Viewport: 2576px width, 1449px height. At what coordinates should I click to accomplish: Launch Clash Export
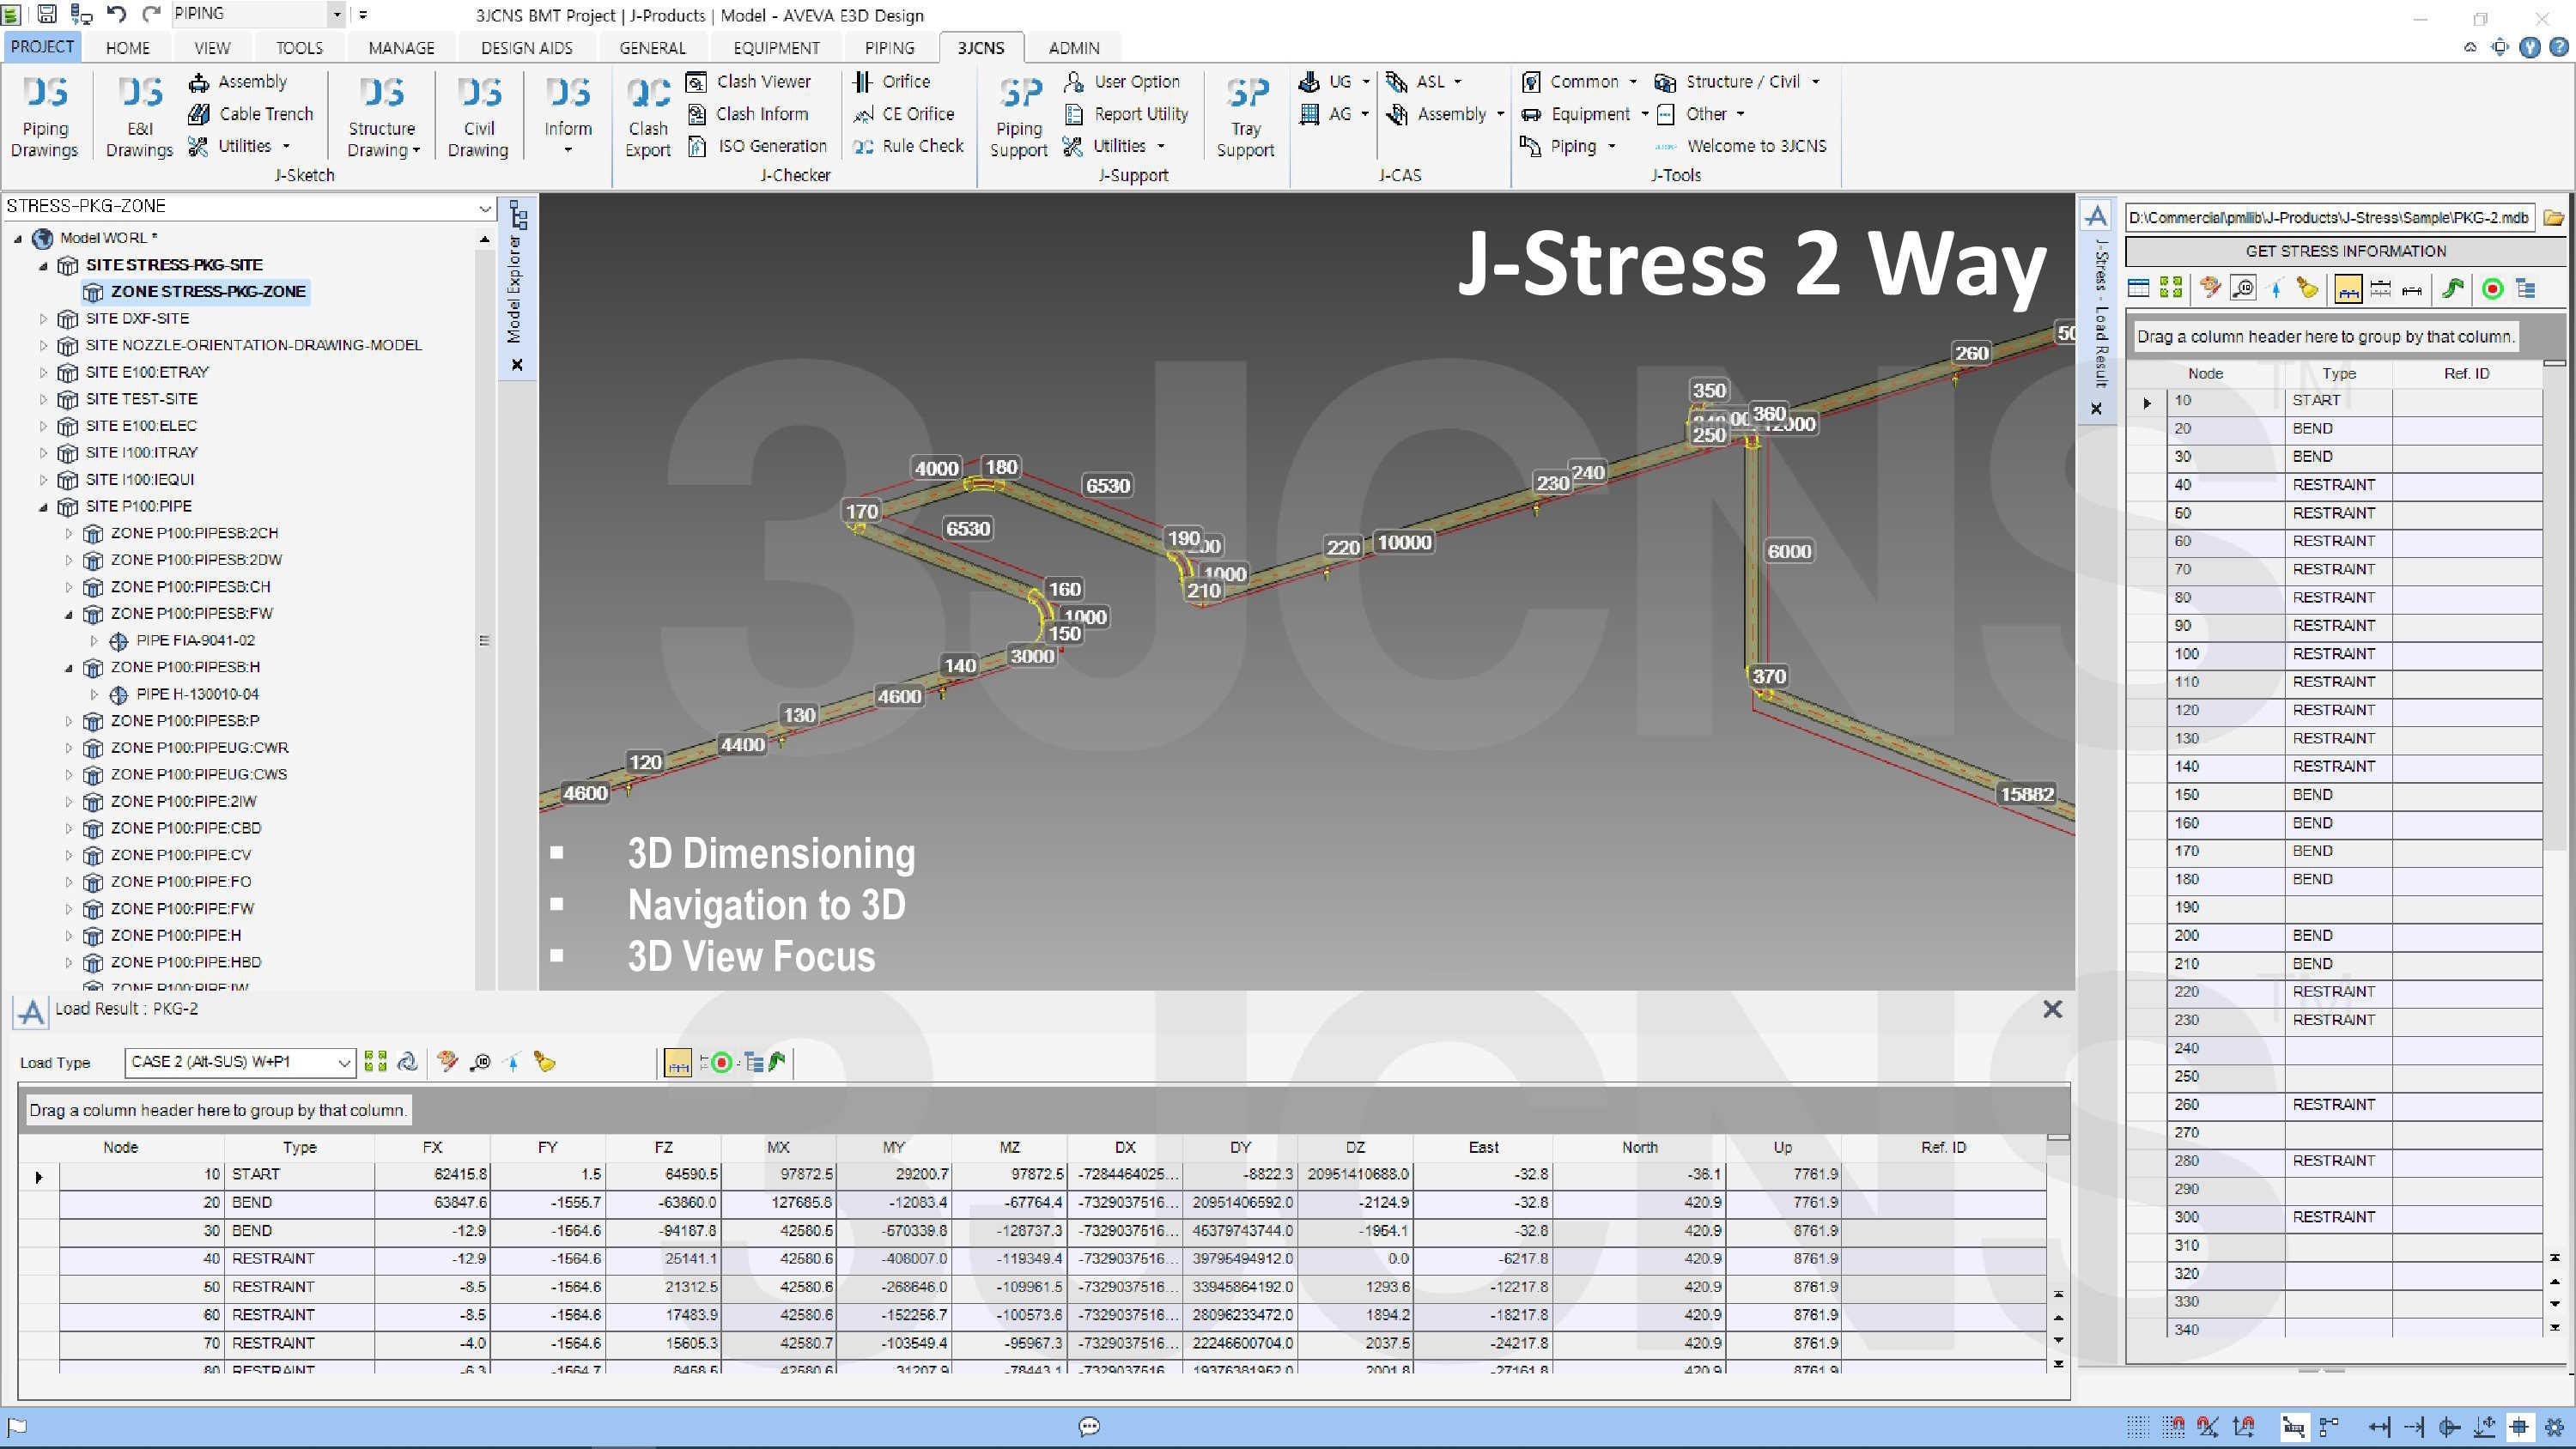(x=648, y=117)
